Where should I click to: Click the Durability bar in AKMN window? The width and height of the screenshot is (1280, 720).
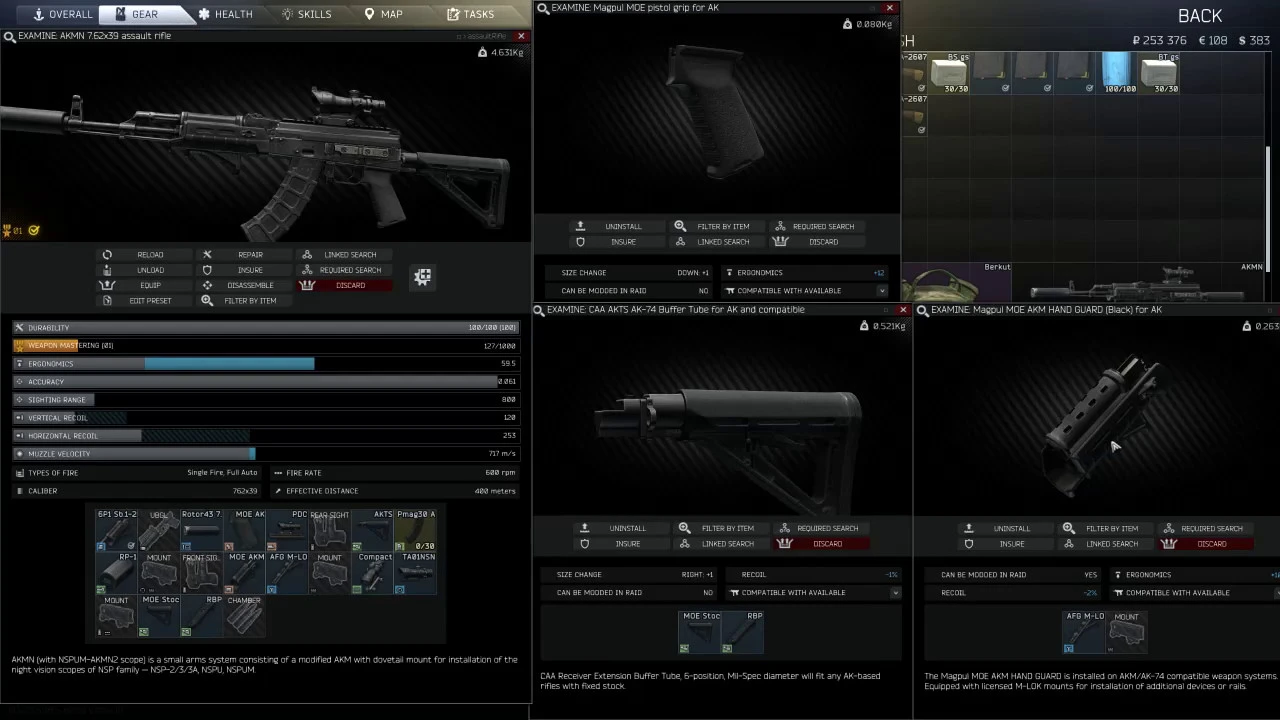tap(266, 328)
